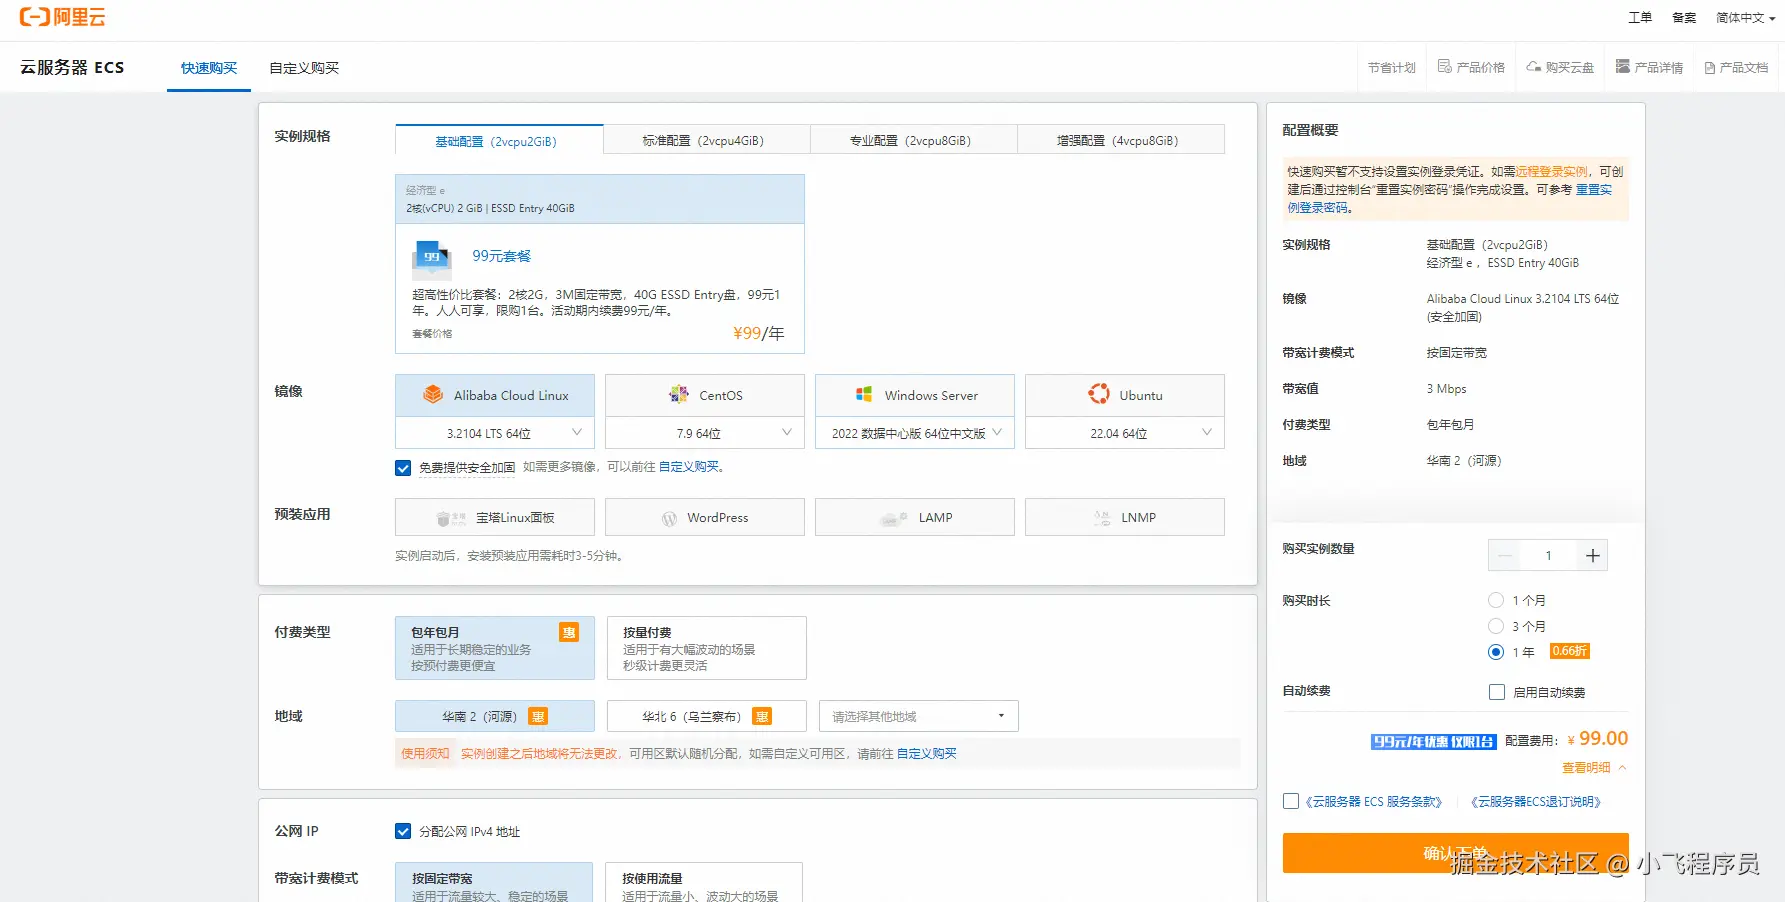Click the Aliyun logo in the header
The image size is (1785, 902).
pos(62,17)
